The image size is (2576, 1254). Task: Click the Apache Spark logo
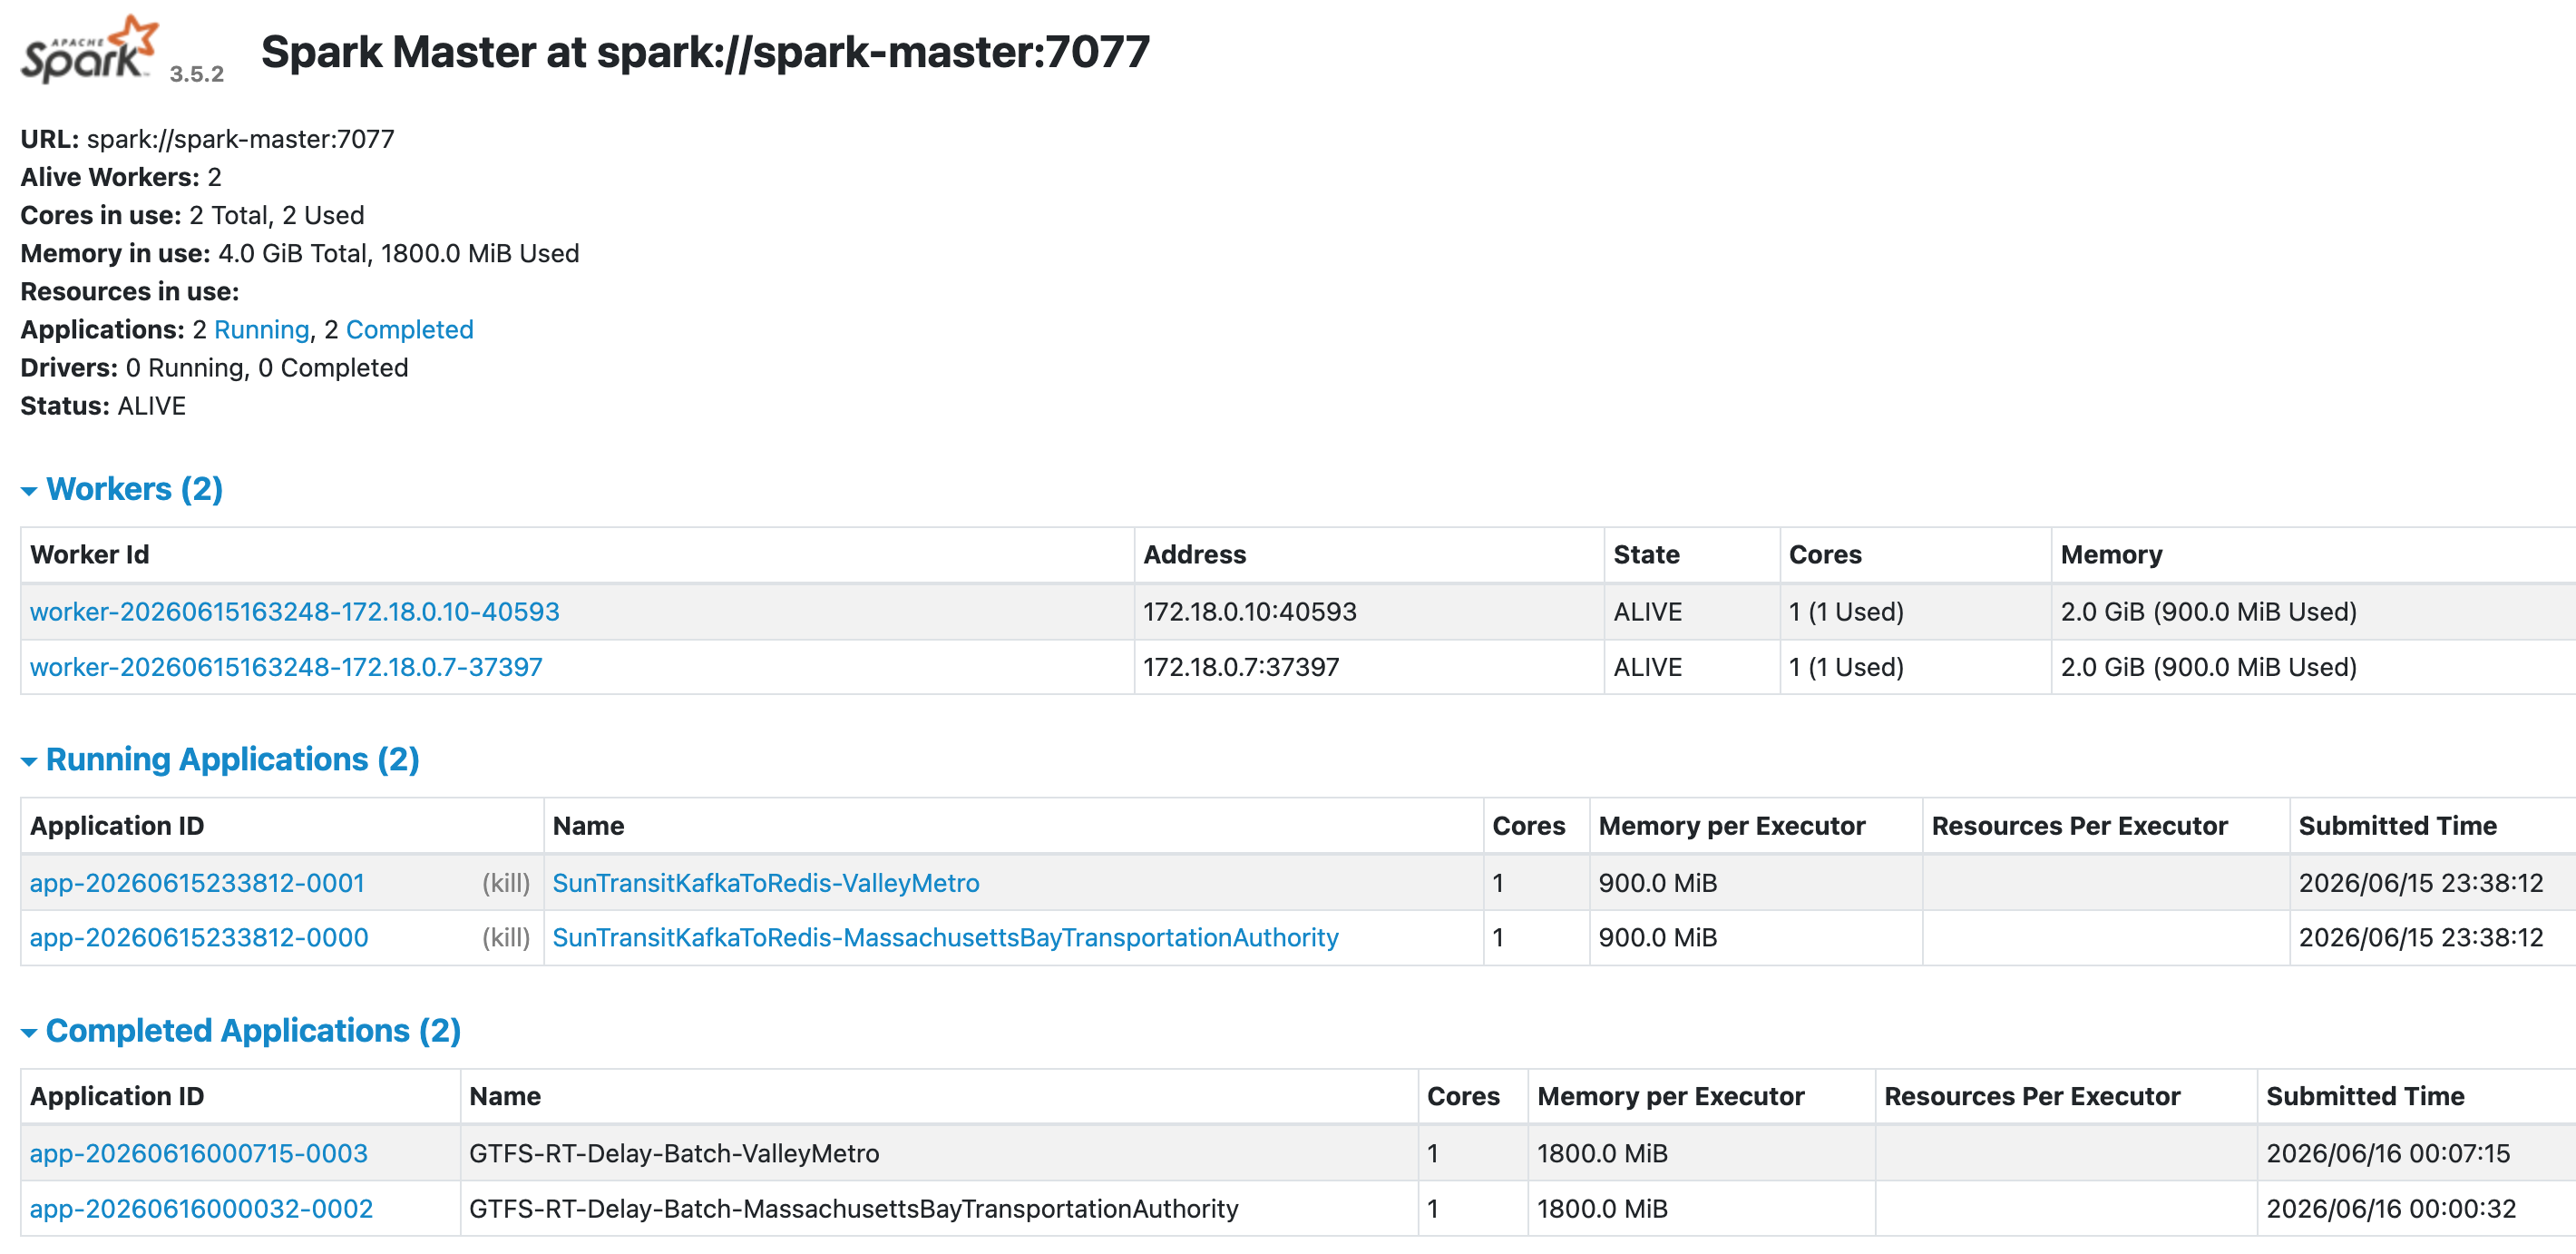point(90,49)
